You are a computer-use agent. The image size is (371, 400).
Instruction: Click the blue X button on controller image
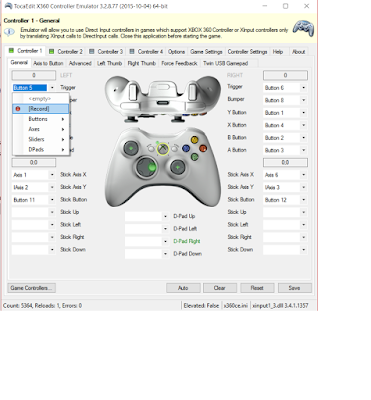(x=186, y=148)
